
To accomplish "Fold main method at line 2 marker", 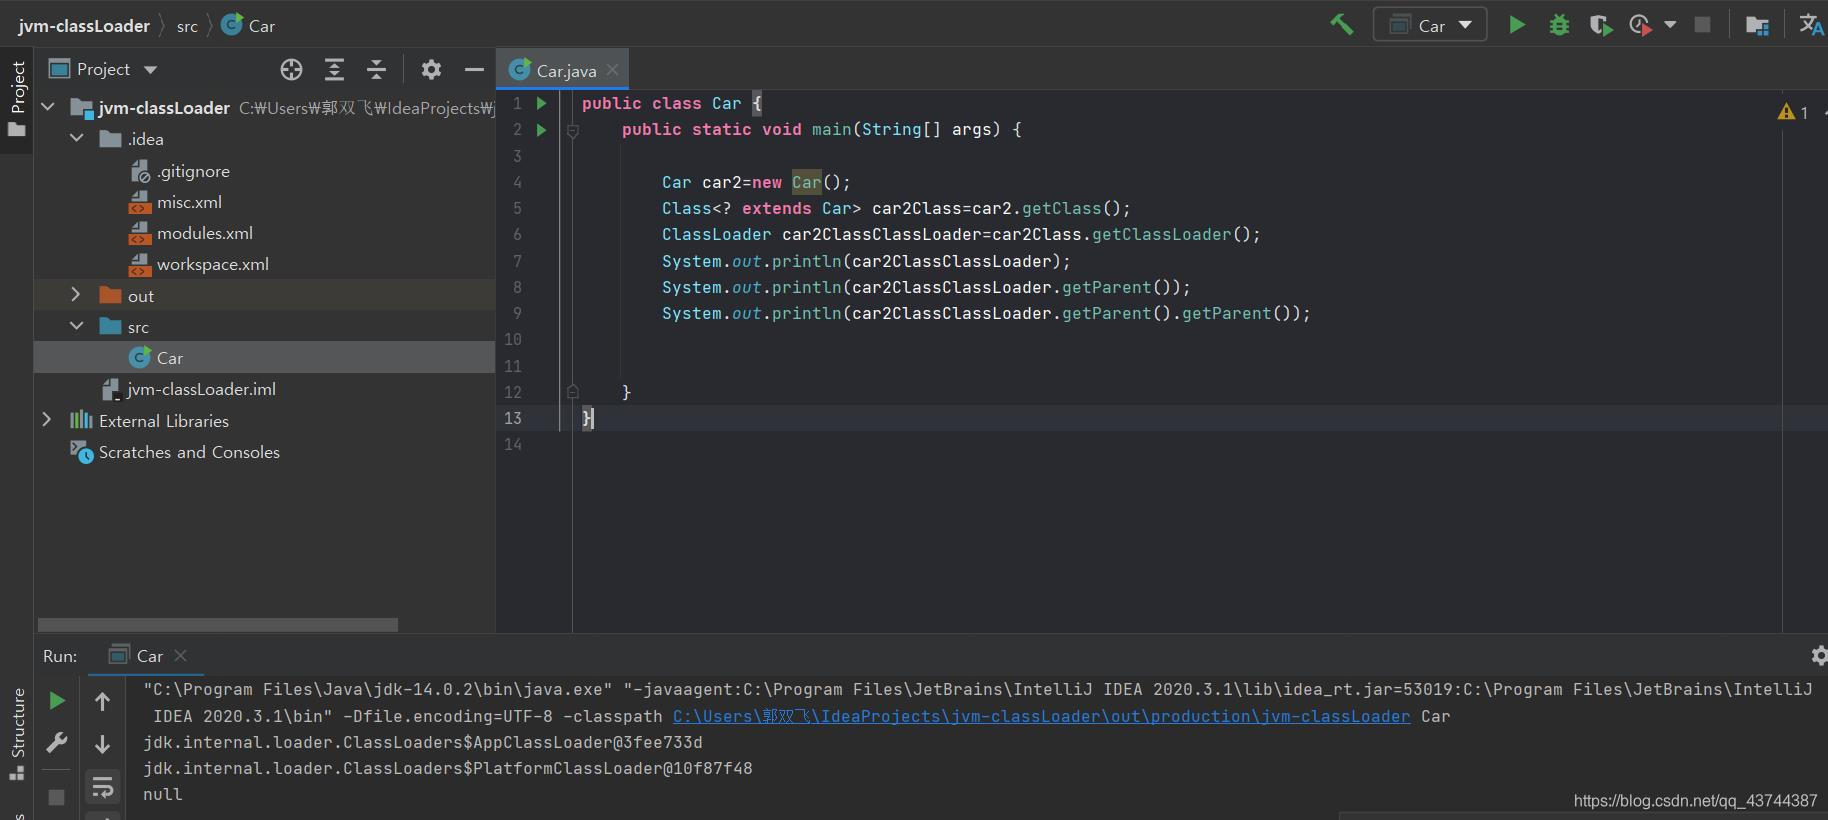I will click(573, 130).
